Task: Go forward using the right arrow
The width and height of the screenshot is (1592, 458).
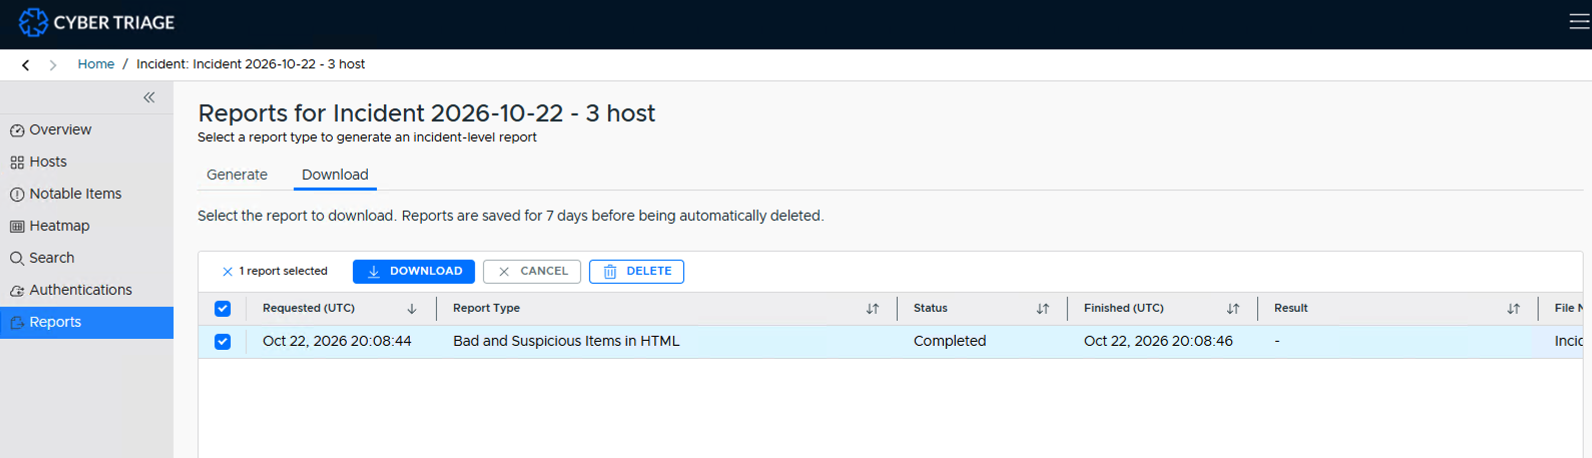Action: click(53, 65)
